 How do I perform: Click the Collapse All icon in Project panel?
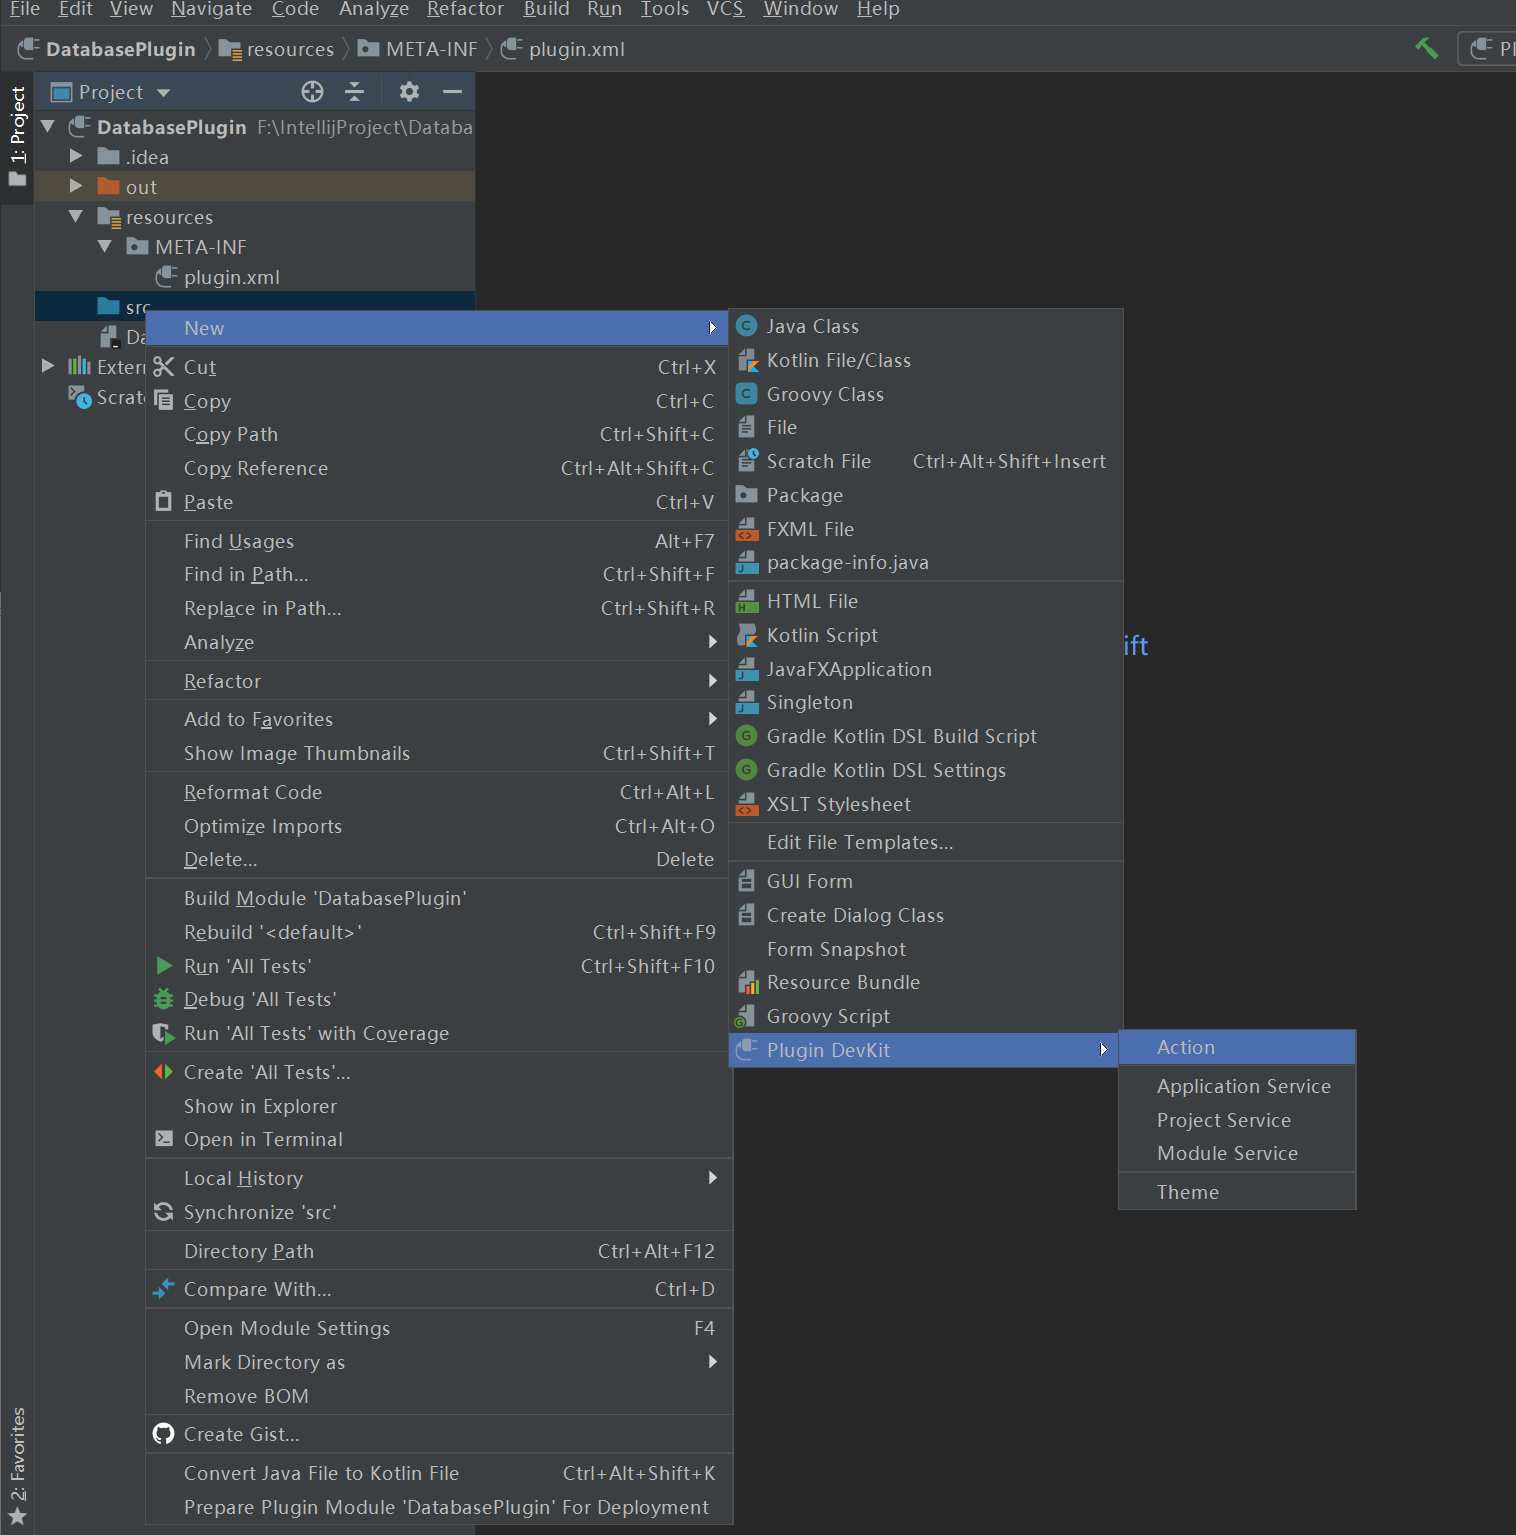coord(355,91)
